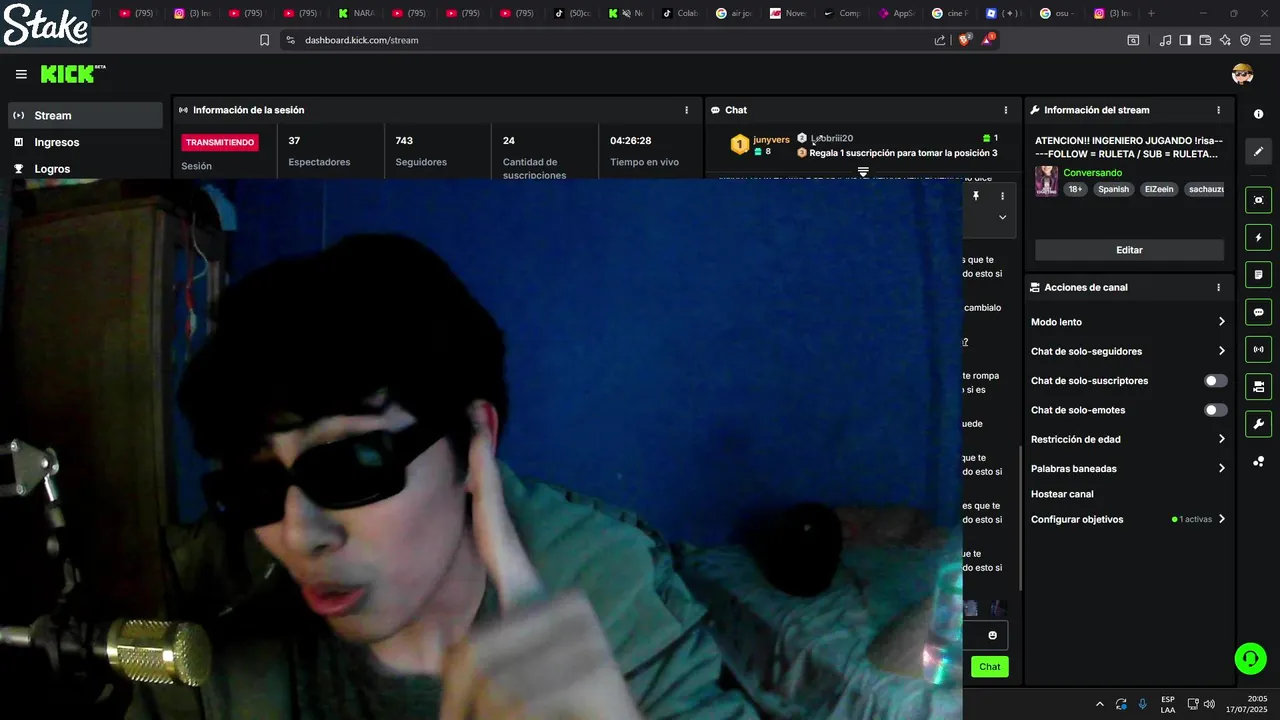Open the browser main menu button
Viewport: 1280px width, 720px height.
[1265, 40]
